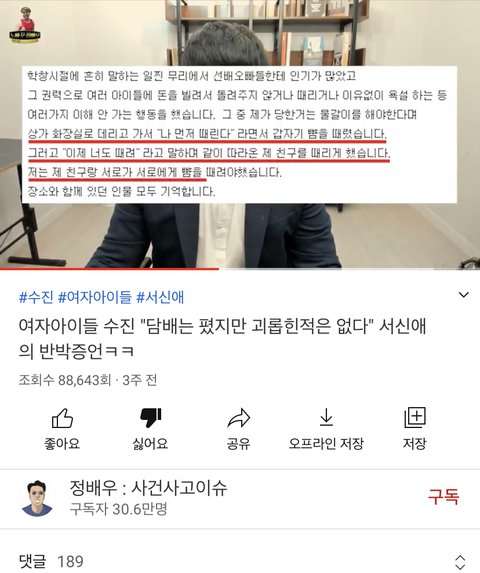
Task: Open the 정배우 channel avatar
Action: pos(37,498)
